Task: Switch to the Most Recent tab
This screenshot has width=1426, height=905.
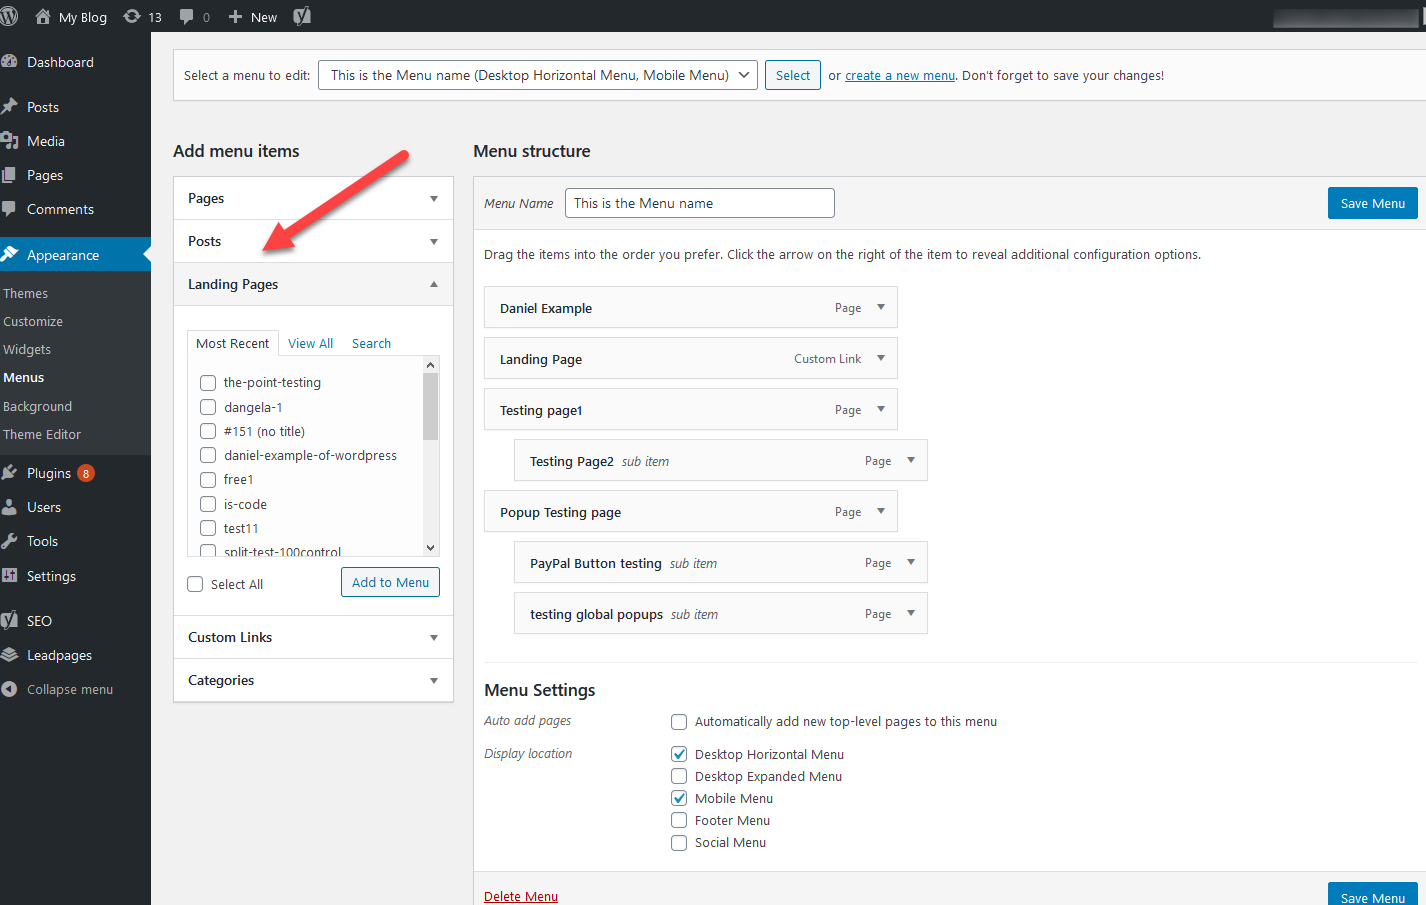Action: pyautogui.click(x=233, y=343)
